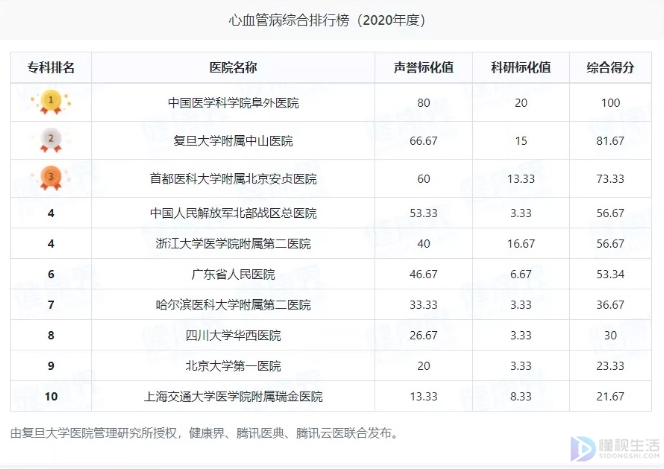Screen dimensions: 664x469
Task: Click rank number 6
Action: 51,274
